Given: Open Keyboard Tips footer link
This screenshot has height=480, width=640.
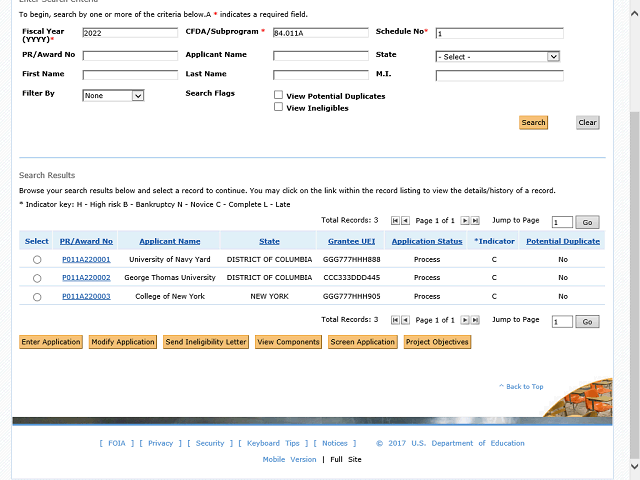Looking at the screenshot, I should coord(273,443).
